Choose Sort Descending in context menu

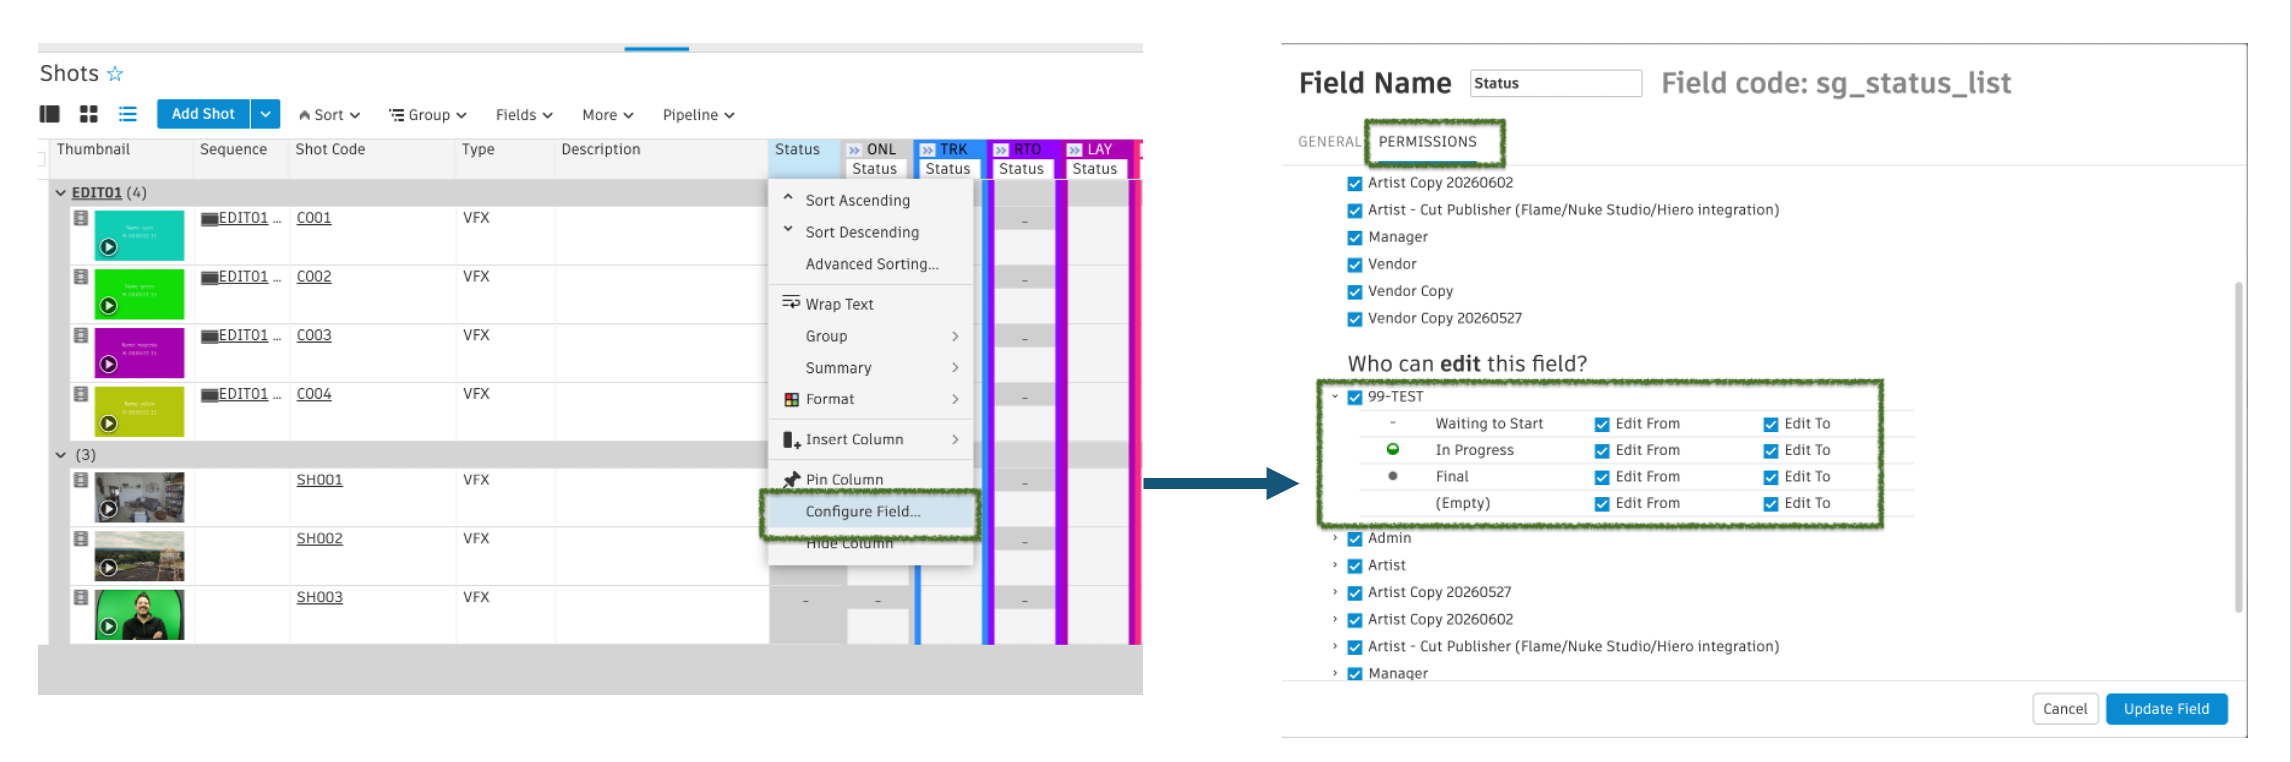(870, 232)
